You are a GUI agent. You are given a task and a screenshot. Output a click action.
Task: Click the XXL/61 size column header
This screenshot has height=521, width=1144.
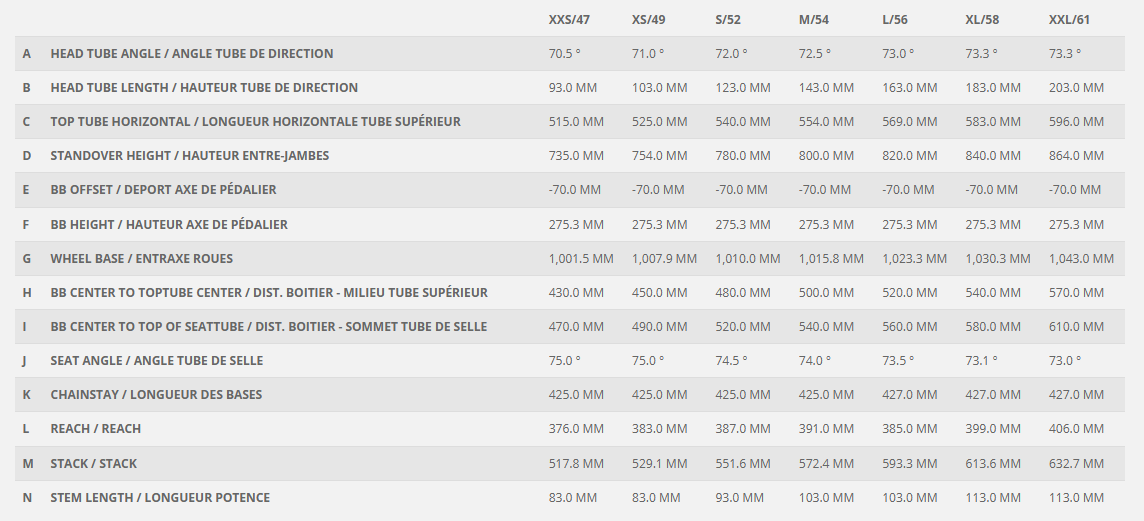1071,20
